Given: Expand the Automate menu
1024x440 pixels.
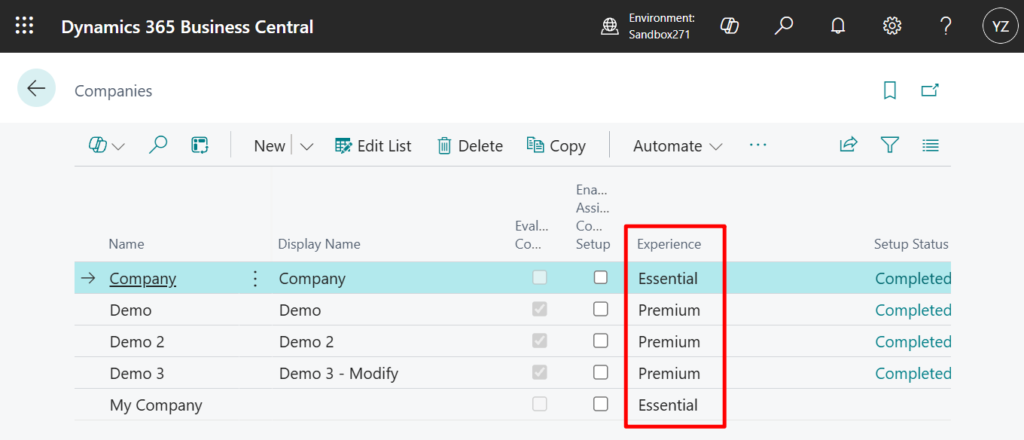Looking at the screenshot, I should click(x=677, y=146).
